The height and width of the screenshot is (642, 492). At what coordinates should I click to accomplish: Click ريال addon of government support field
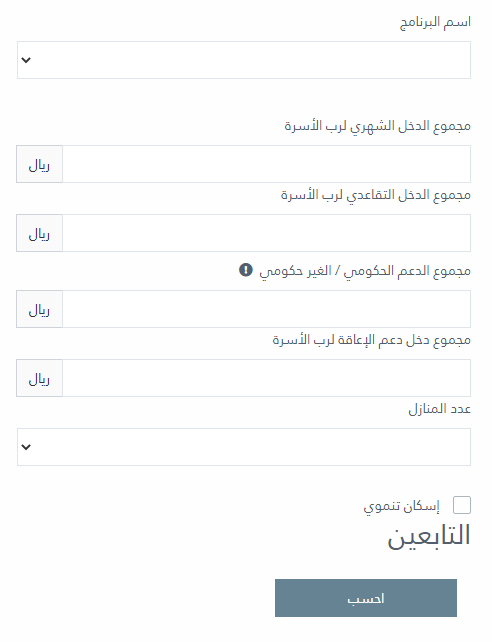[39, 309]
